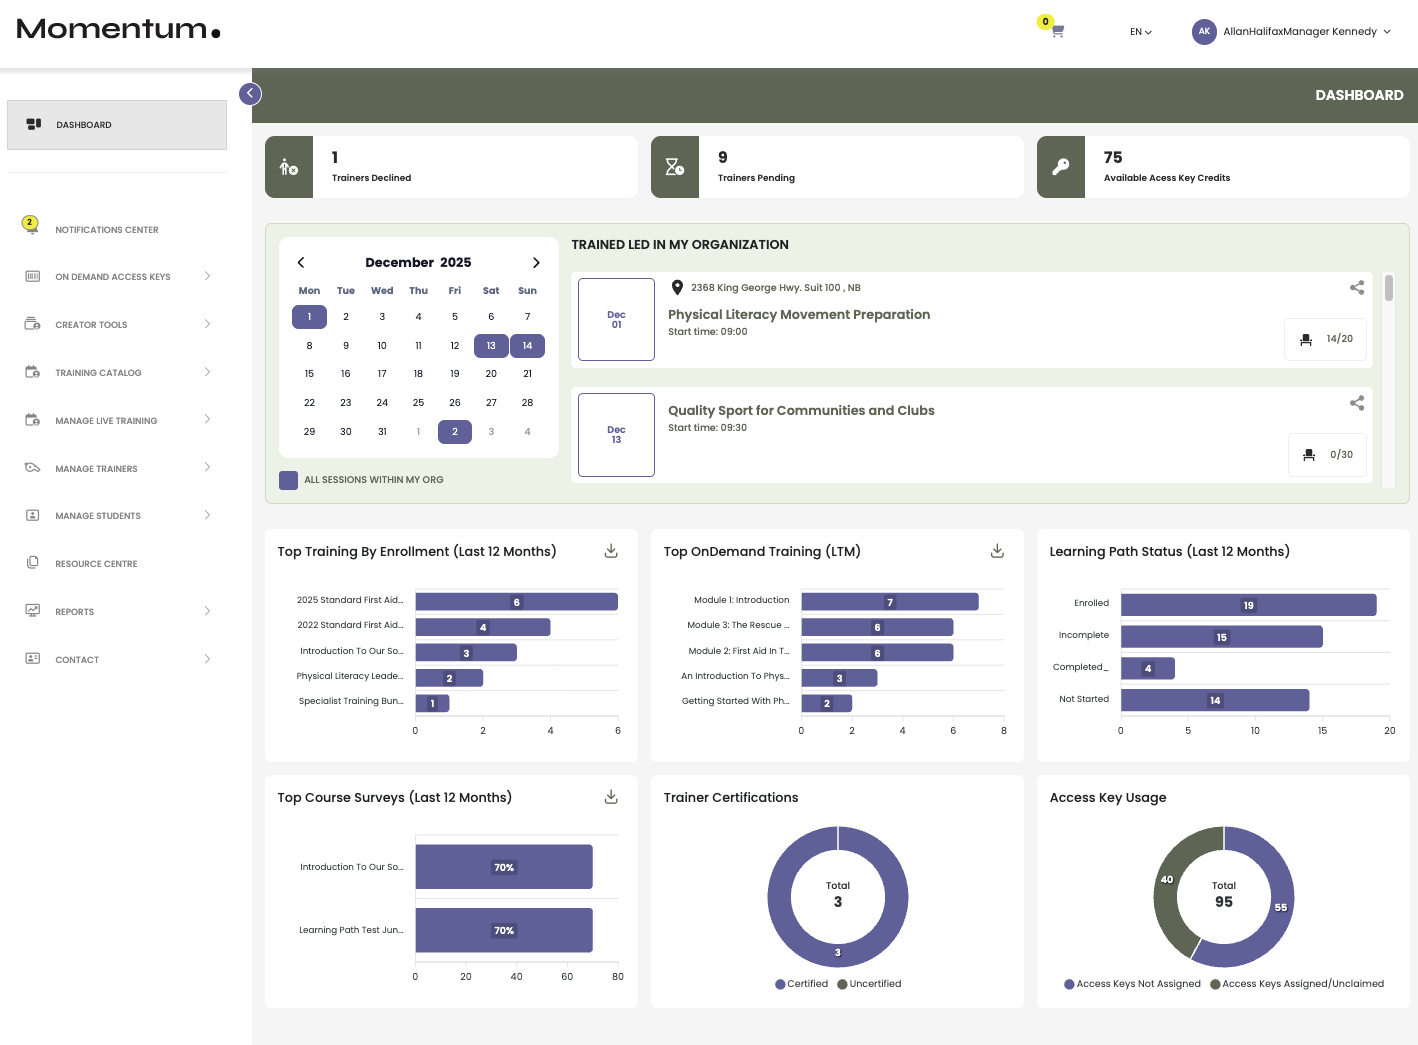Select the Dashboard menu item
Screen dimensions: 1418x1045
click(84, 124)
